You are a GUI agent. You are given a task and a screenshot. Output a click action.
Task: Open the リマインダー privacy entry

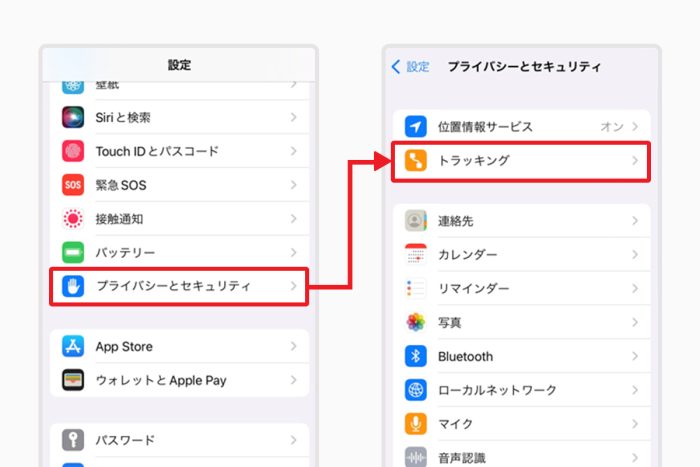(520, 289)
